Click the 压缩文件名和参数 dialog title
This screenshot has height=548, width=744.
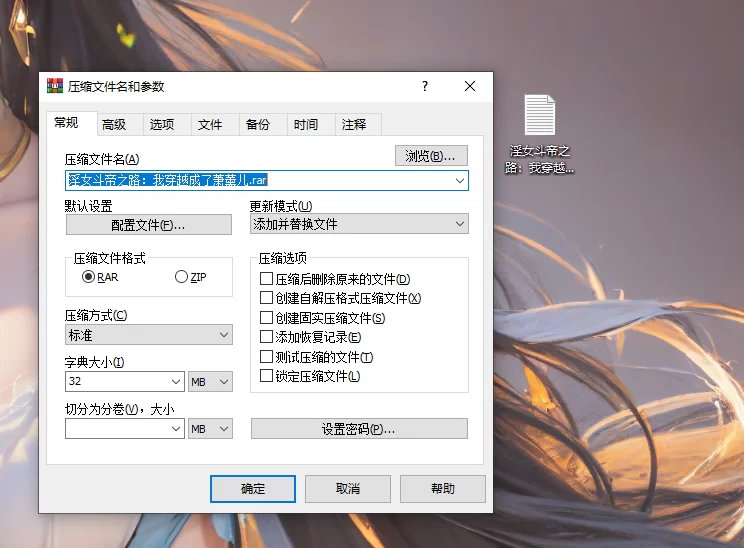[x=116, y=86]
